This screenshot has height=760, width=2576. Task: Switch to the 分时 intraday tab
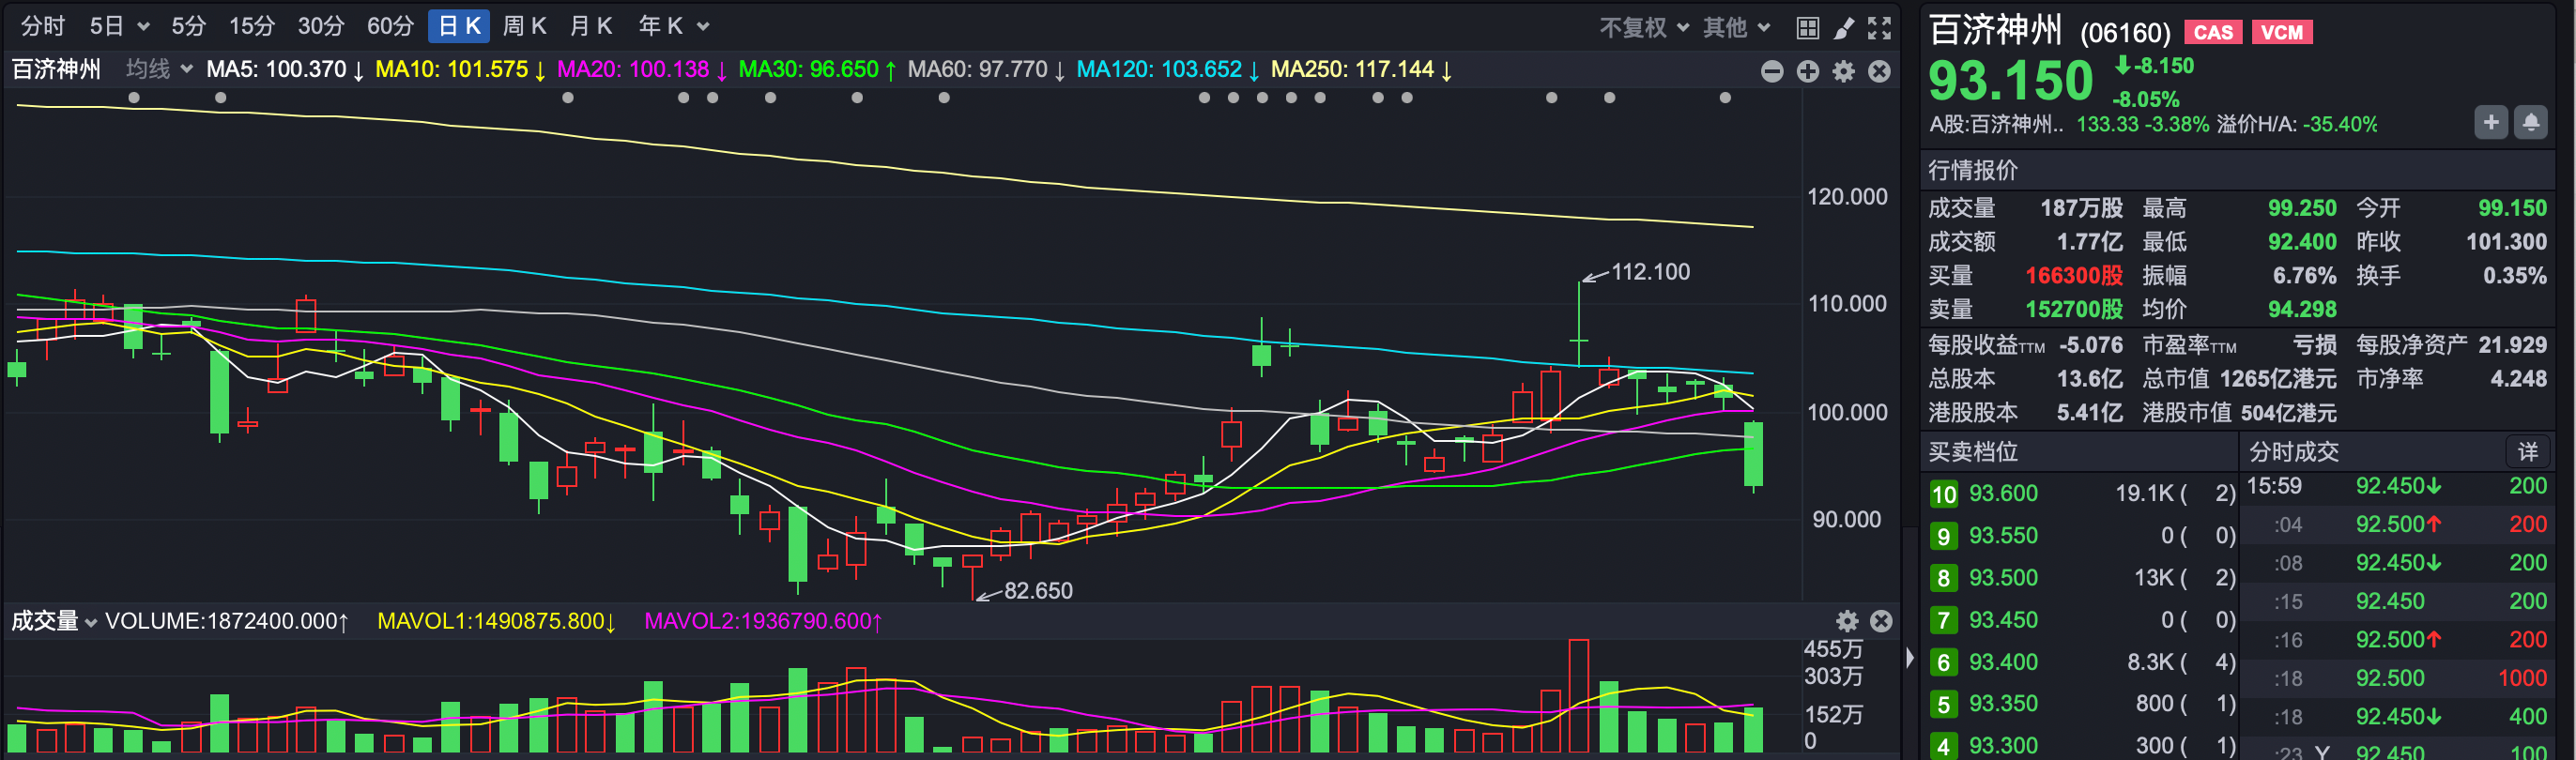[x=43, y=26]
